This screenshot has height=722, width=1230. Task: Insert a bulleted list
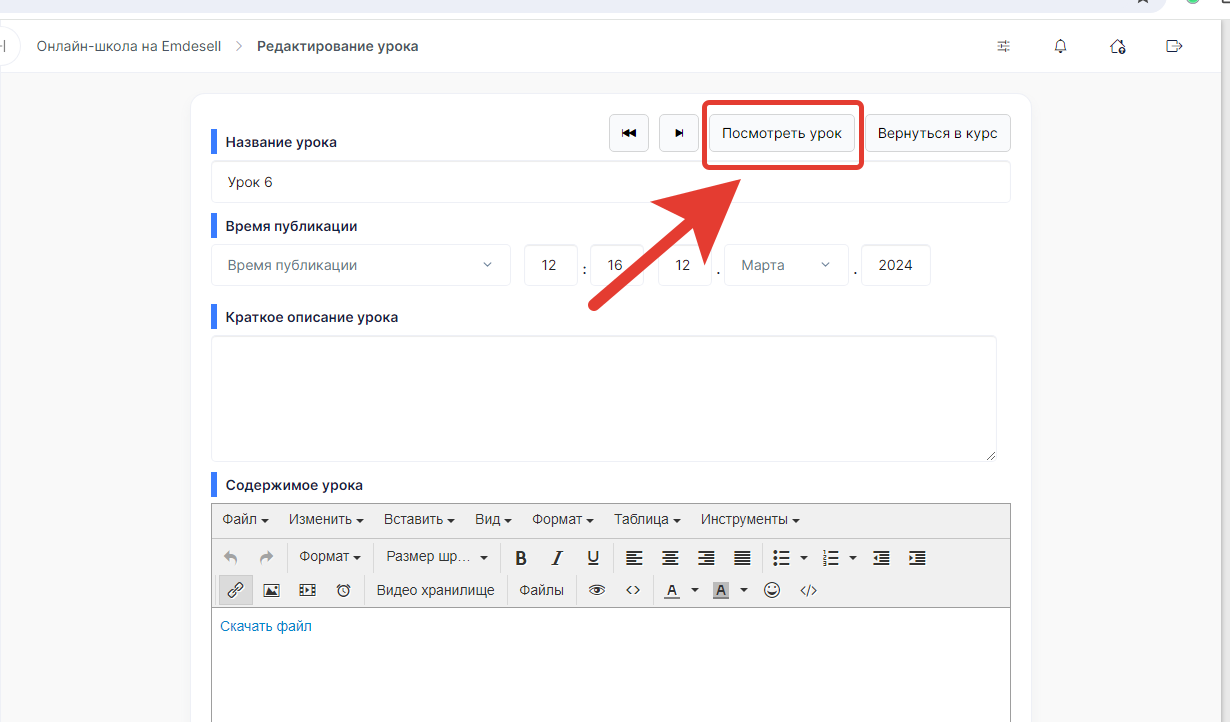click(782, 558)
